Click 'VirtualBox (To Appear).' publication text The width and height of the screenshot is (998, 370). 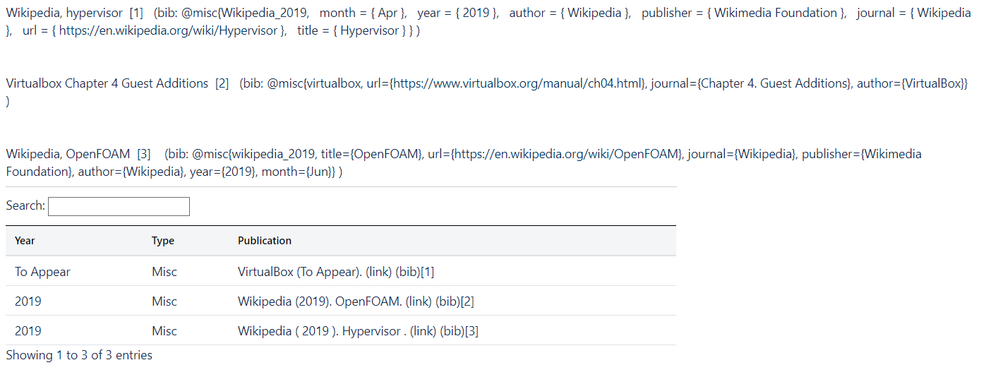pos(300,272)
